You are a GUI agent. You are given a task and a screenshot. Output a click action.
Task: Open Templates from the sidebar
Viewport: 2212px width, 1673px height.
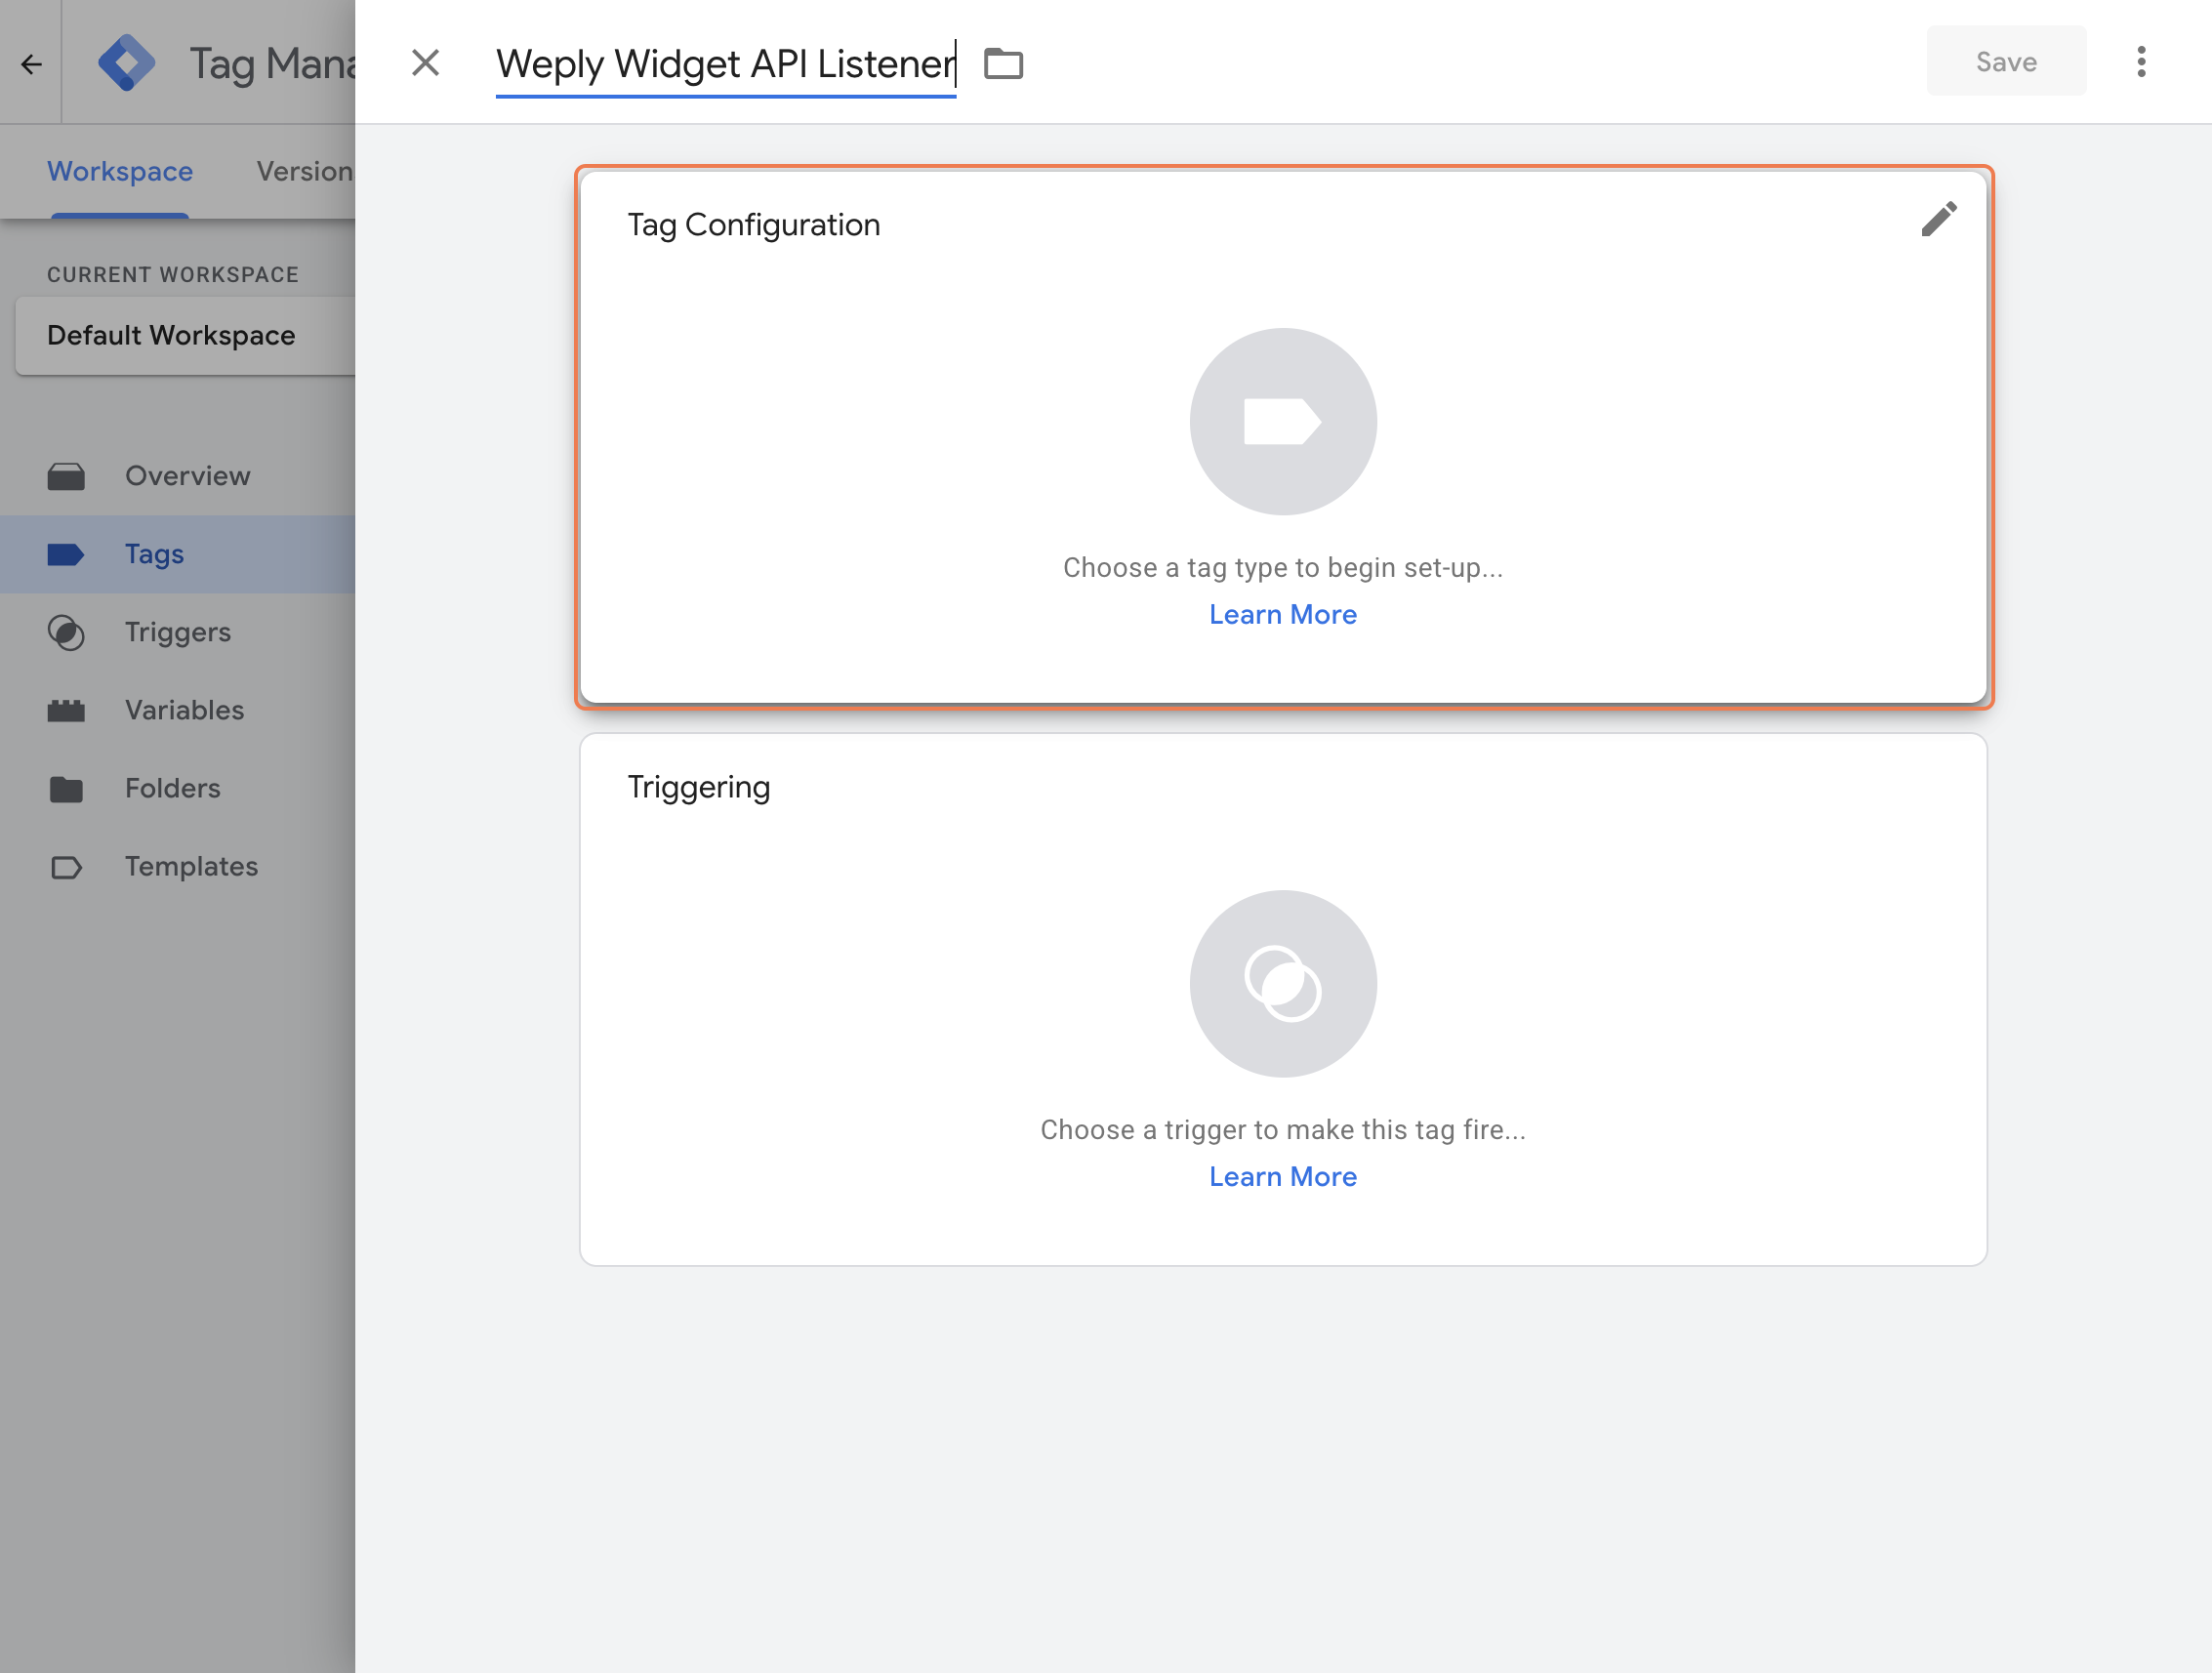(x=191, y=866)
